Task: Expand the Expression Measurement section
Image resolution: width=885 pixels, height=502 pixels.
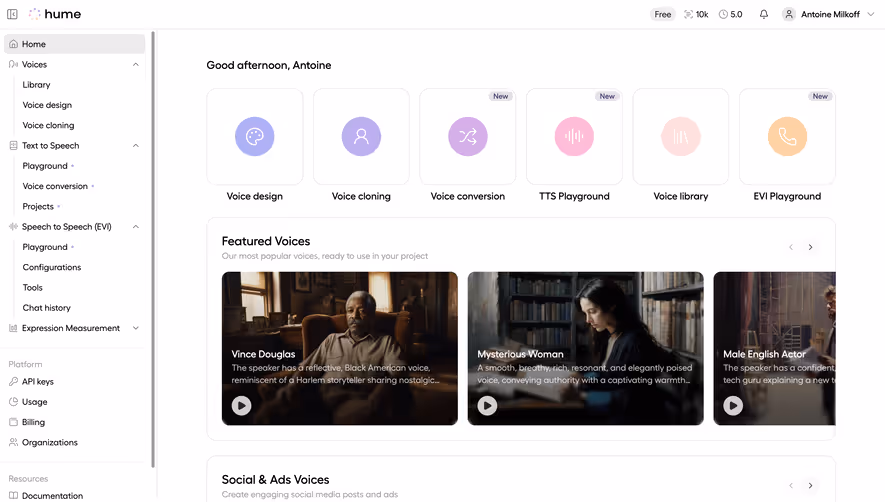Action: (x=135, y=328)
